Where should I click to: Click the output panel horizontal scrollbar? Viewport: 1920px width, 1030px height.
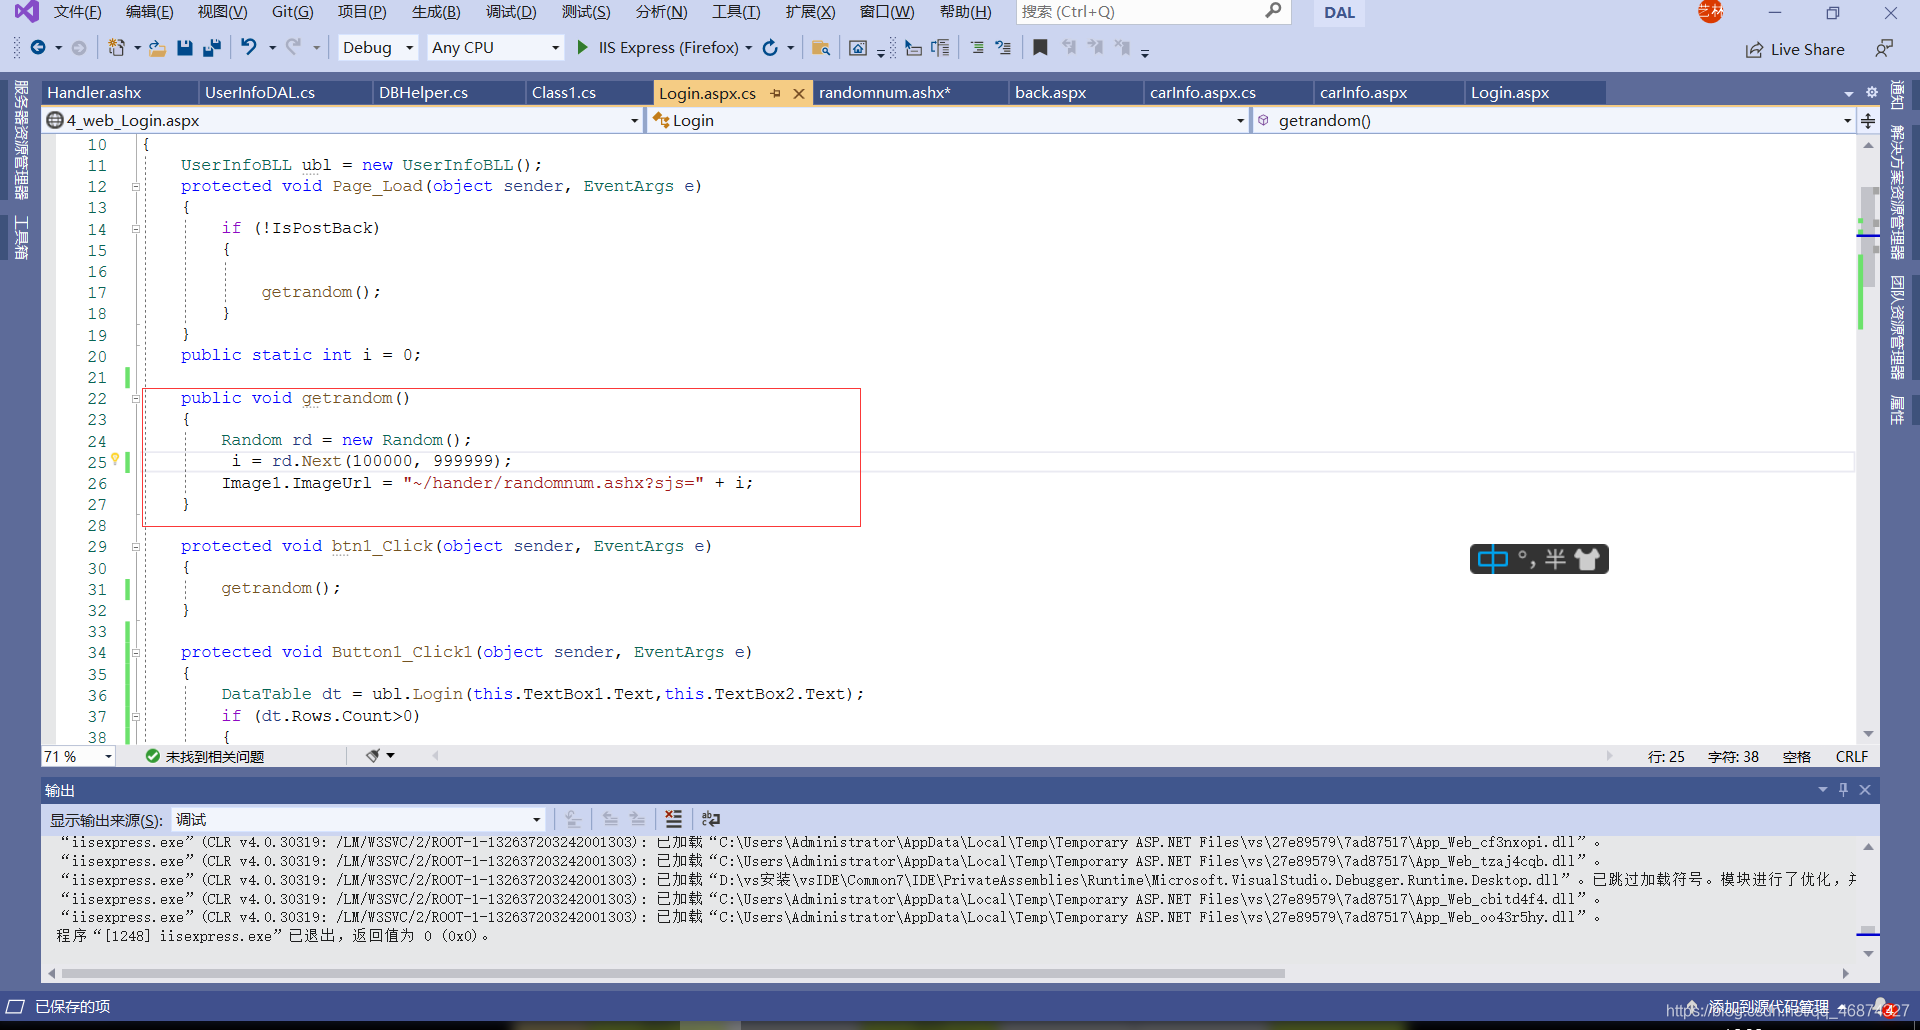tap(673, 973)
